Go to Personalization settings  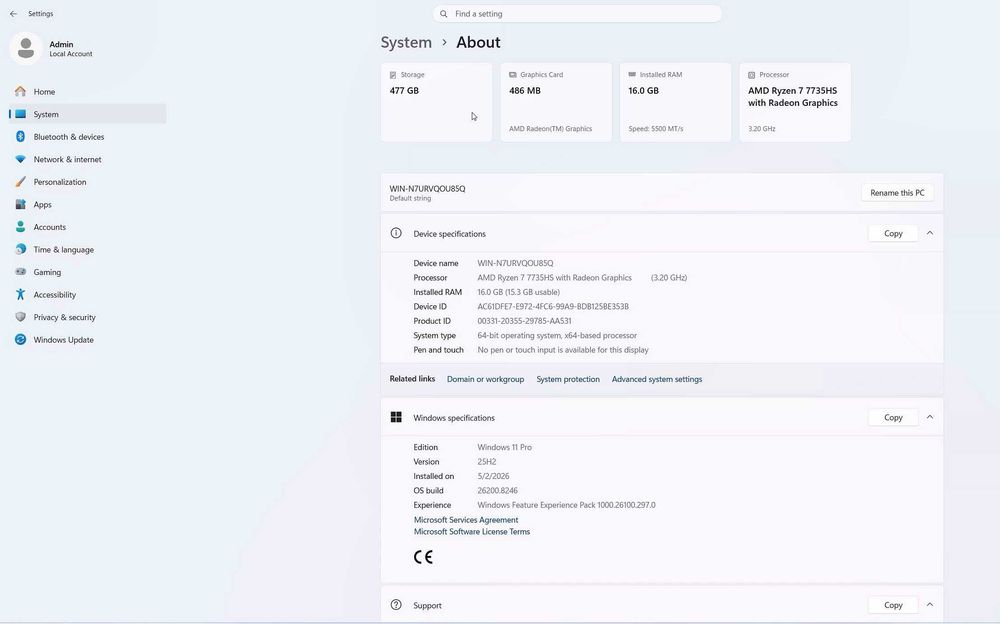pos(87,182)
